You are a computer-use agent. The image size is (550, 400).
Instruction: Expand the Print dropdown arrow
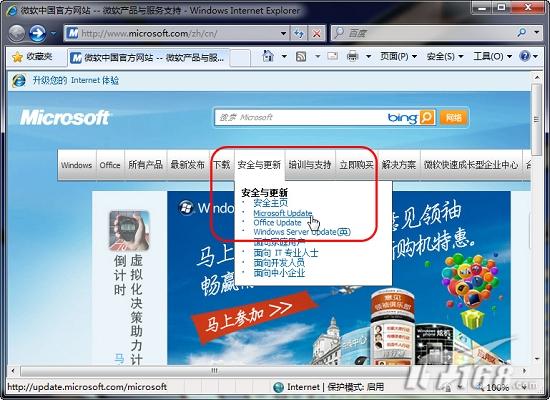coord(369,56)
